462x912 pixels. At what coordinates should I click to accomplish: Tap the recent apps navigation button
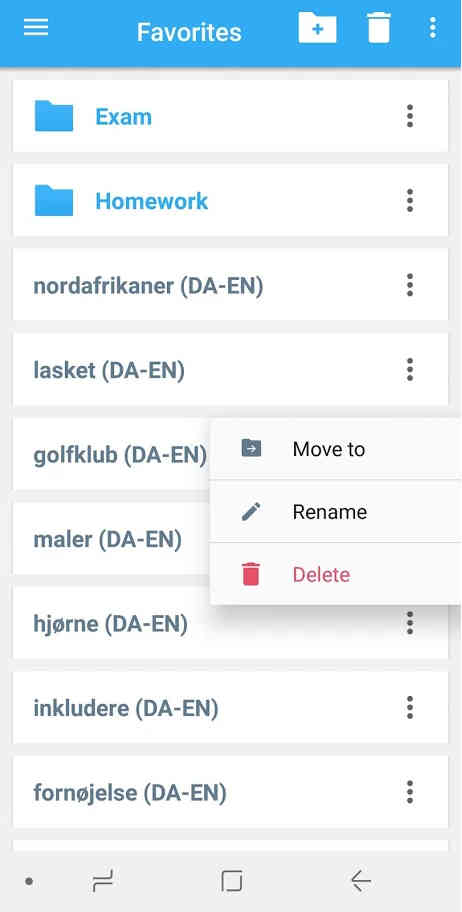coord(103,882)
